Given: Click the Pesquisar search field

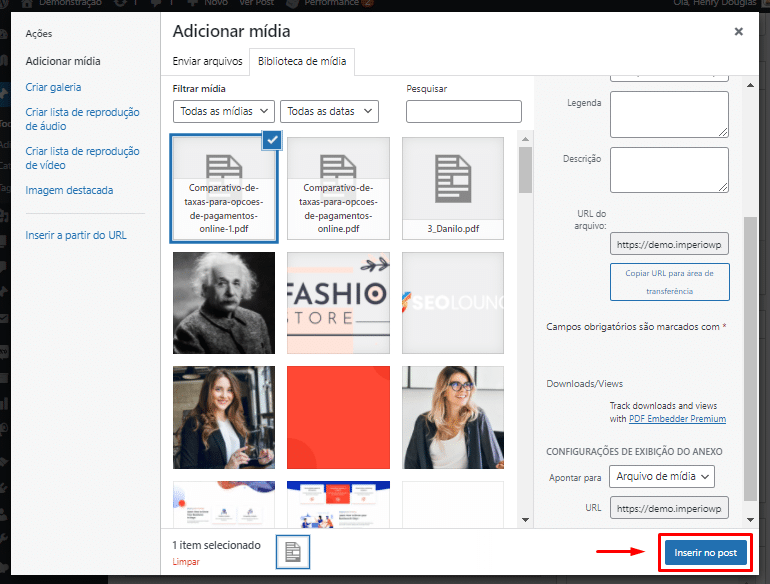Looking at the screenshot, I should click(464, 111).
